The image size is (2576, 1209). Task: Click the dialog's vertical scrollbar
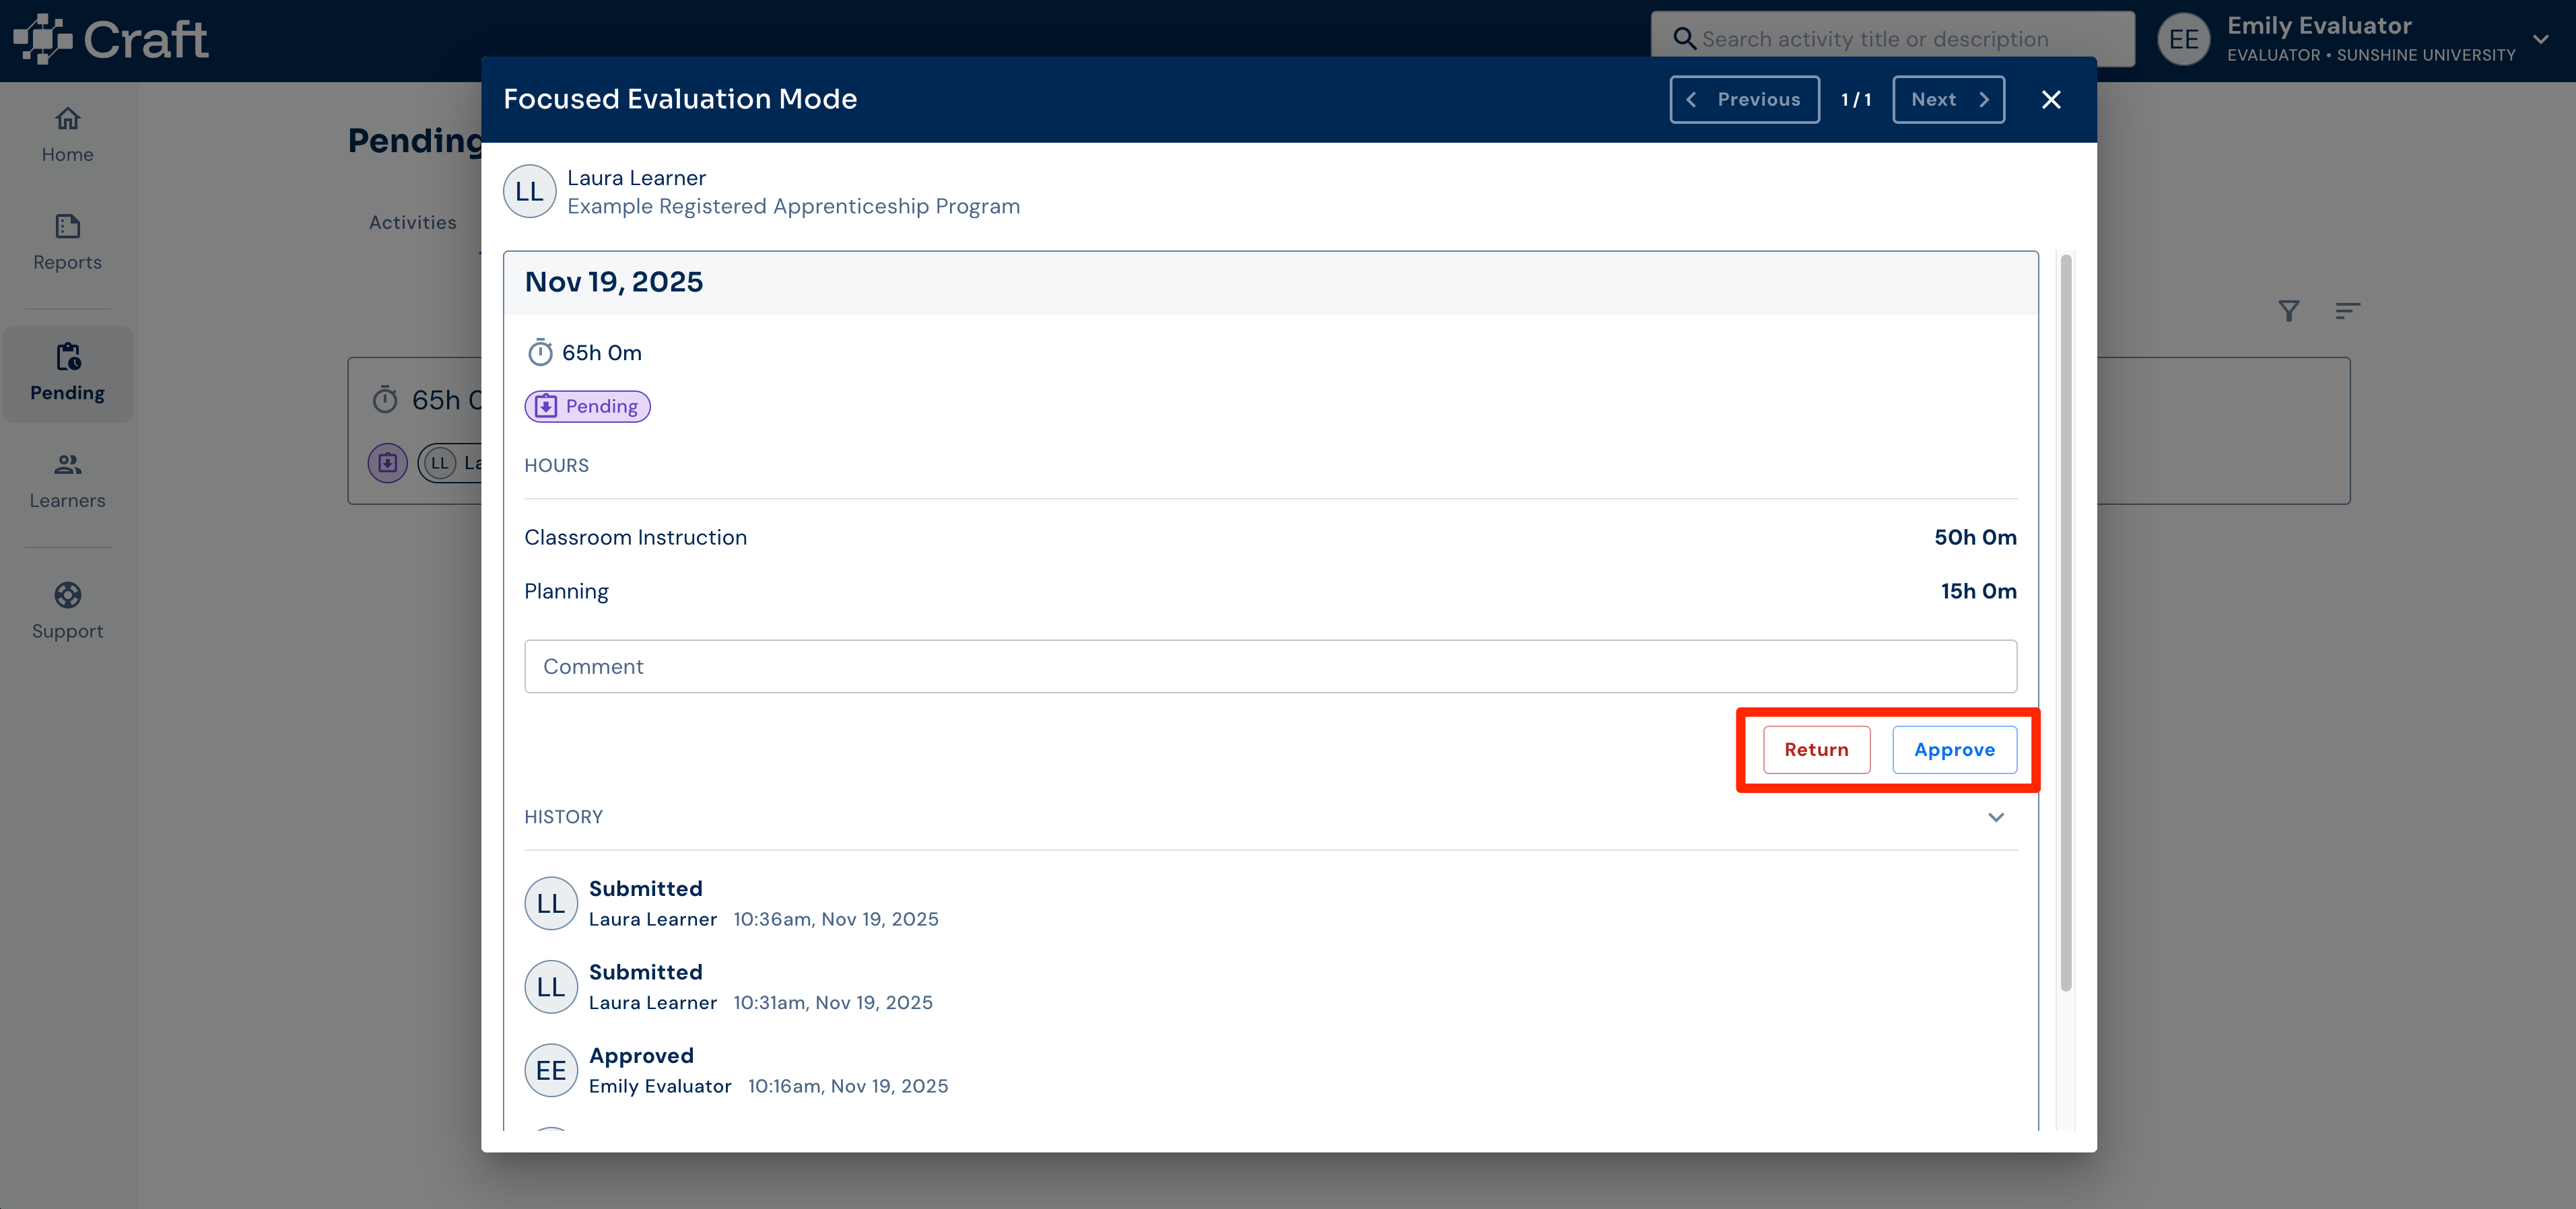(x=2065, y=622)
